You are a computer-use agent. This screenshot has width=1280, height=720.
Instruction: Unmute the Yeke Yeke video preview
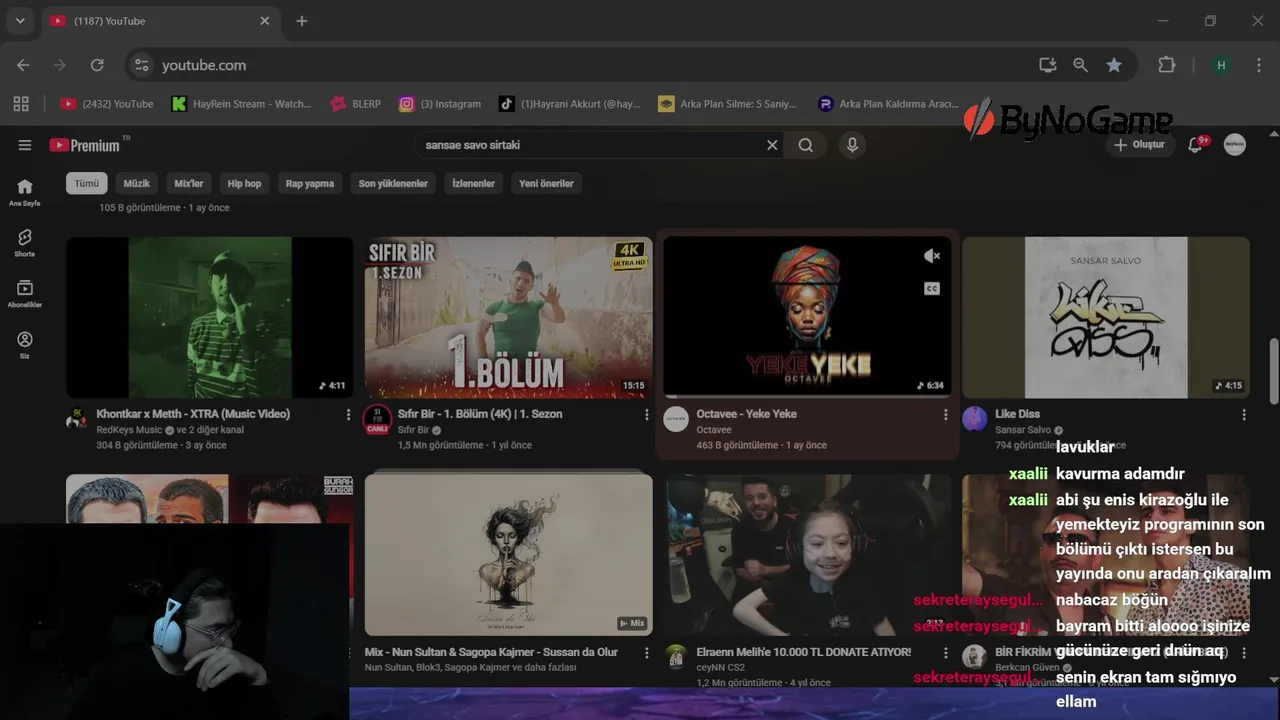point(932,256)
